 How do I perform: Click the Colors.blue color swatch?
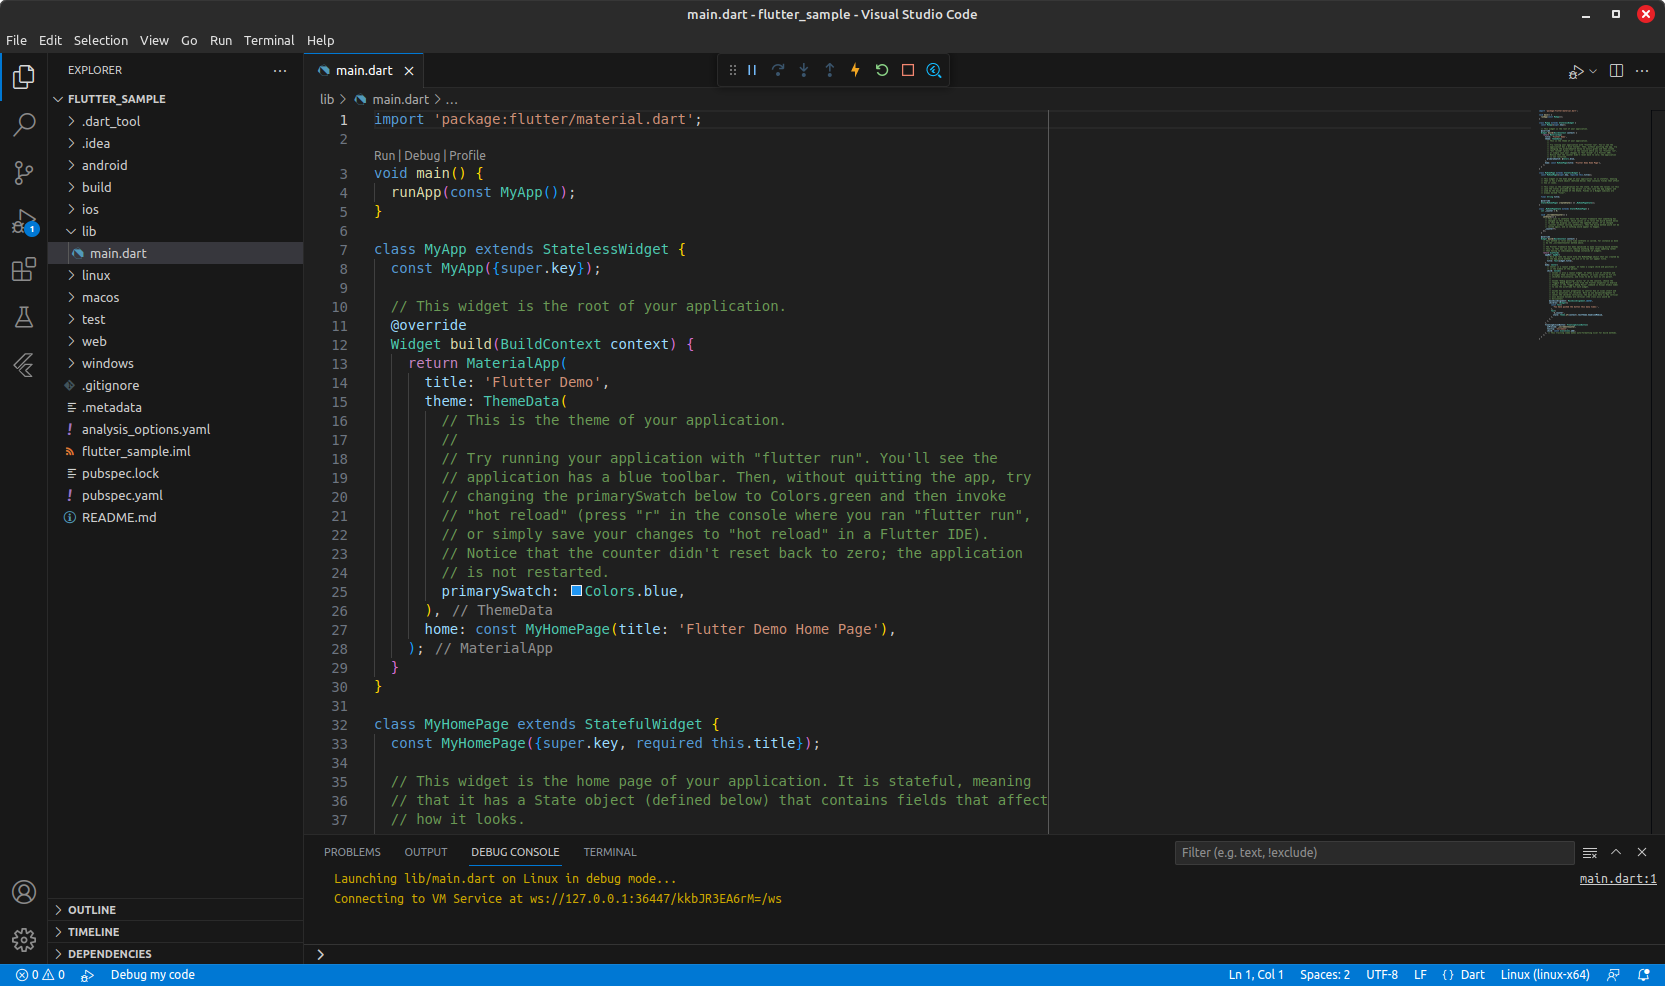coord(576,591)
